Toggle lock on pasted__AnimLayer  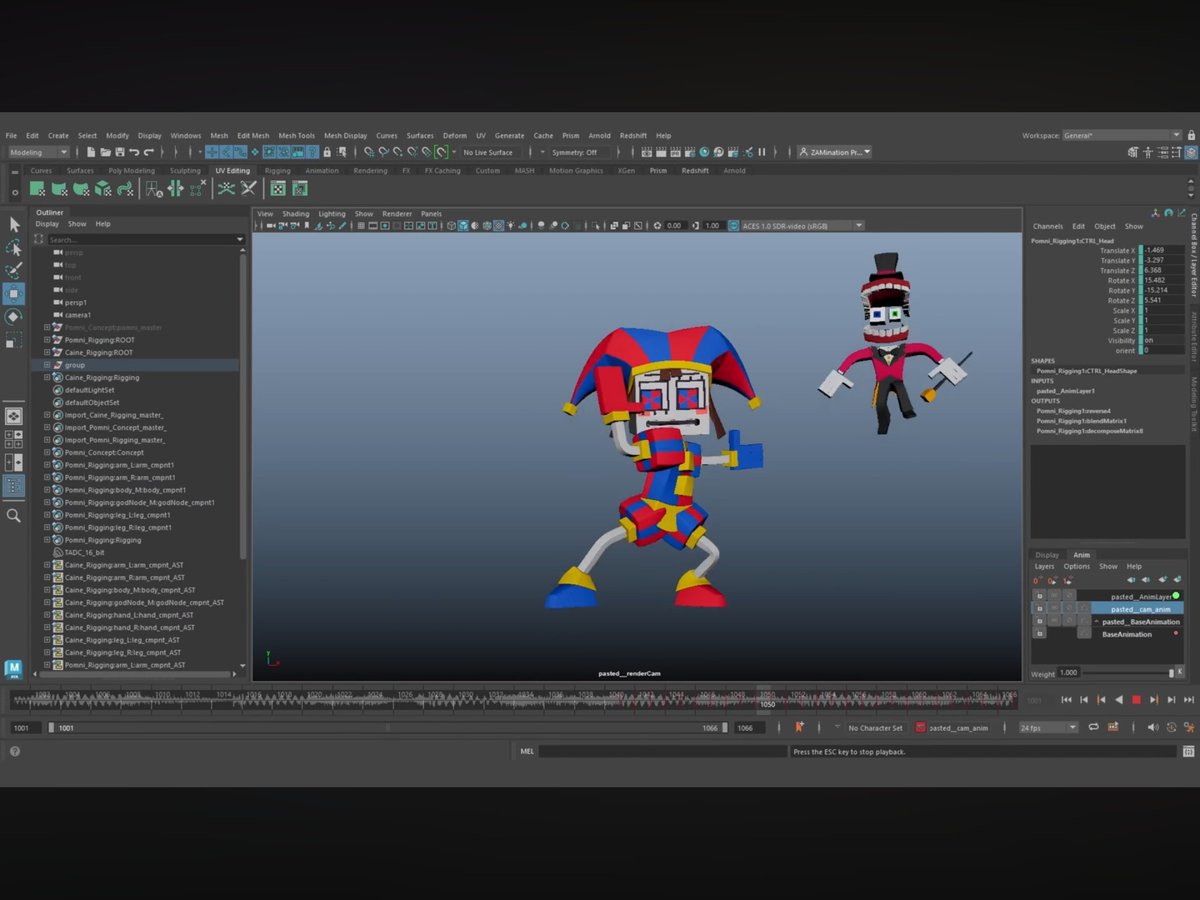click(1039, 596)
